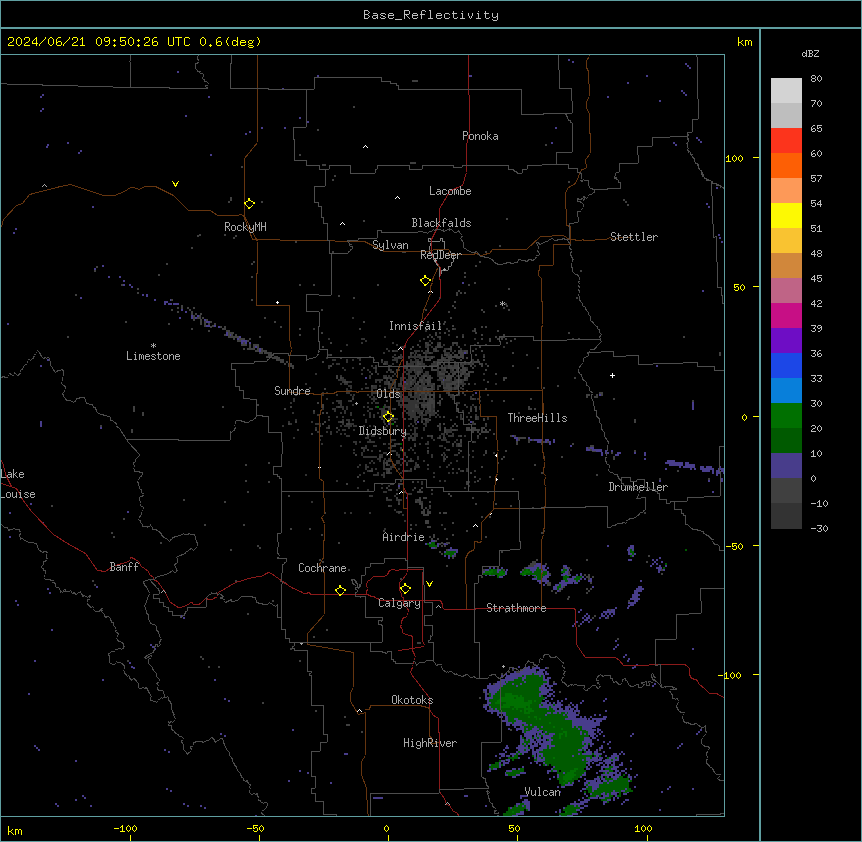Click the 50 tick on the bottom axis
The image size is (862, 842).
click(514, 828)
